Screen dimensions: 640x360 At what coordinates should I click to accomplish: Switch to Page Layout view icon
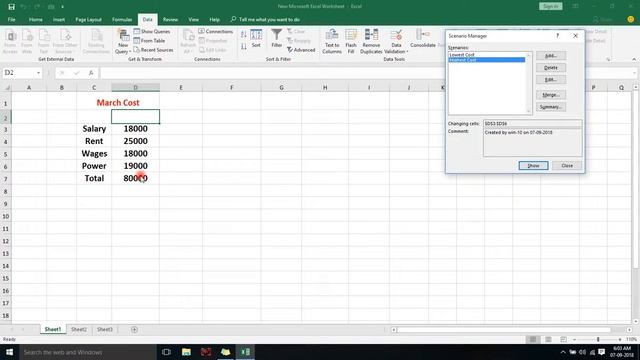[x=548, y=340]
